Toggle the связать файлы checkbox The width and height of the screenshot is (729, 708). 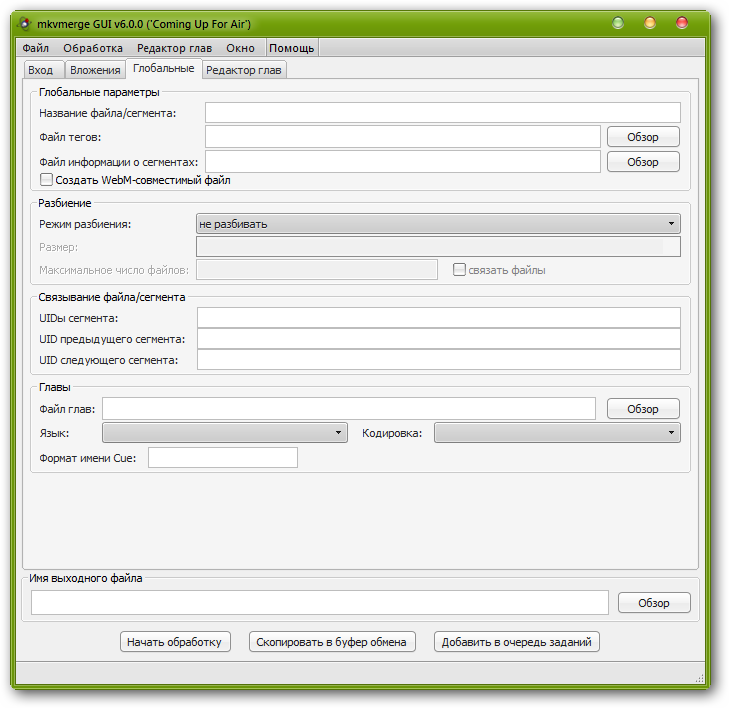coord(459,270)
